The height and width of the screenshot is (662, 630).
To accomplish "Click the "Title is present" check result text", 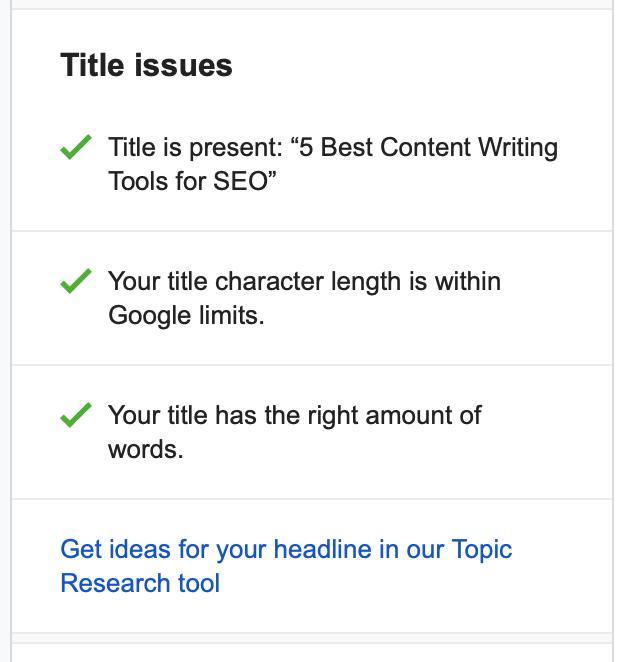I will pos(195,148).
